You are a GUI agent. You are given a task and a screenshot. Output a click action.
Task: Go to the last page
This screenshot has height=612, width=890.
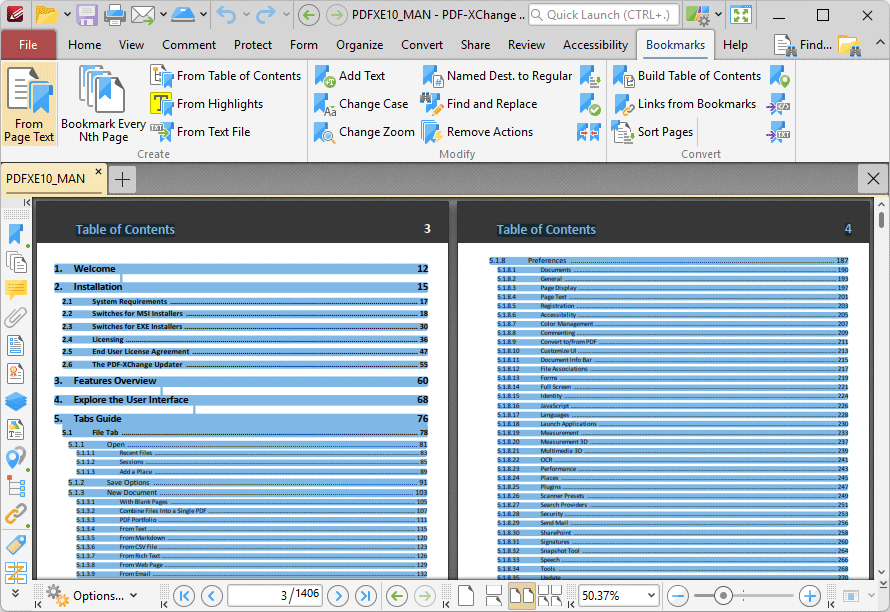[366, 596]
